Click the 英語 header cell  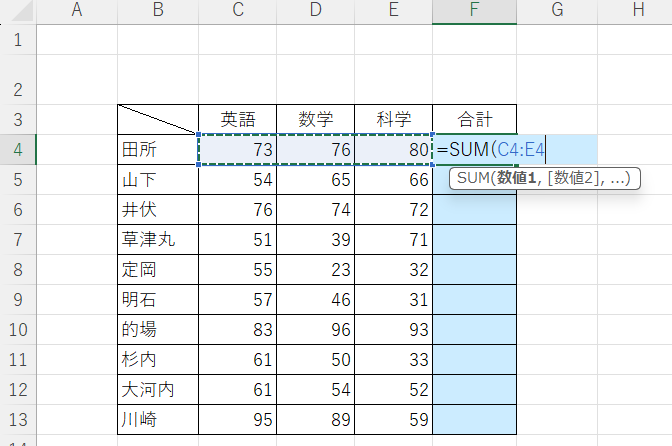point(238,119)
